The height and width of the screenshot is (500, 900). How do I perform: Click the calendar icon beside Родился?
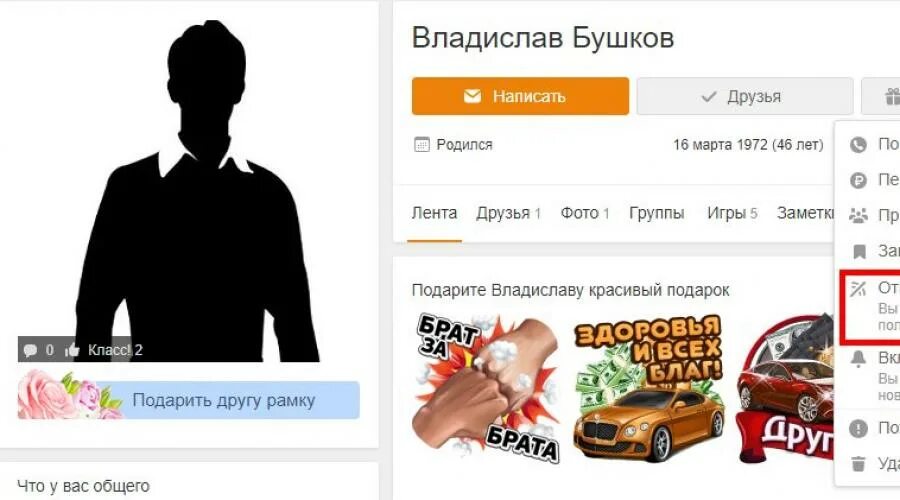click(421, 145)
